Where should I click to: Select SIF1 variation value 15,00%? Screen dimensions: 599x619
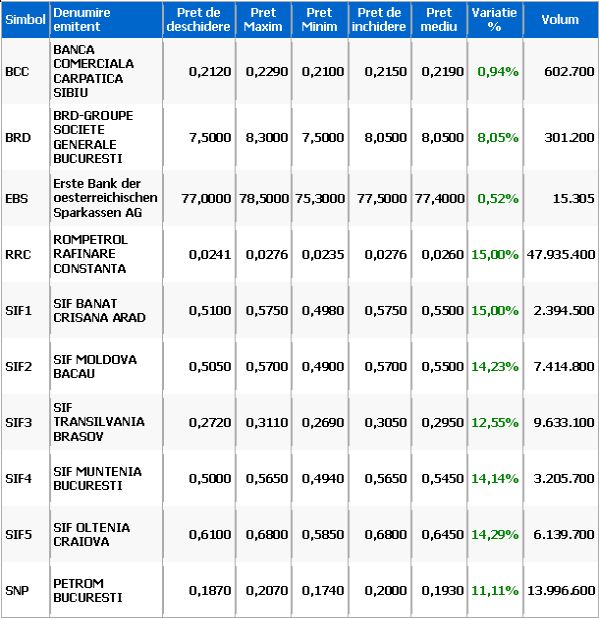click(495, 311)
